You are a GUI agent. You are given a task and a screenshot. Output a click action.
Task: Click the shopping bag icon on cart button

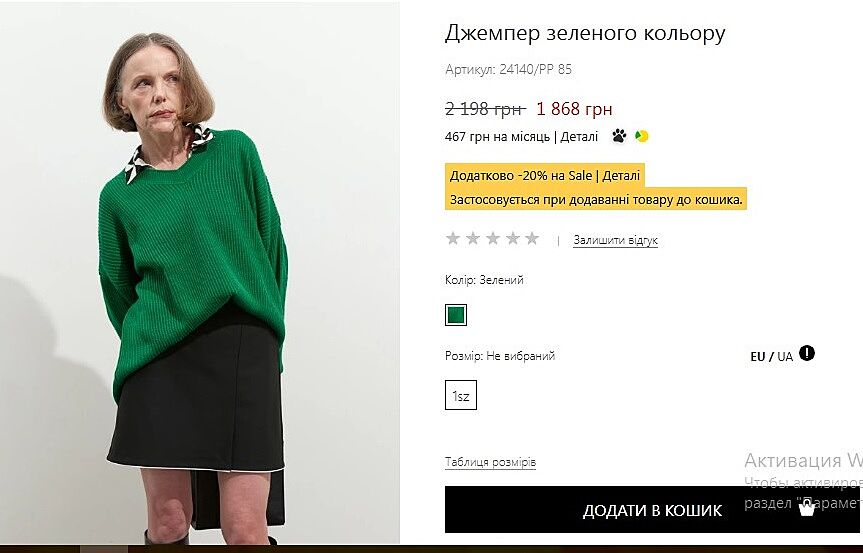(807, 509)
